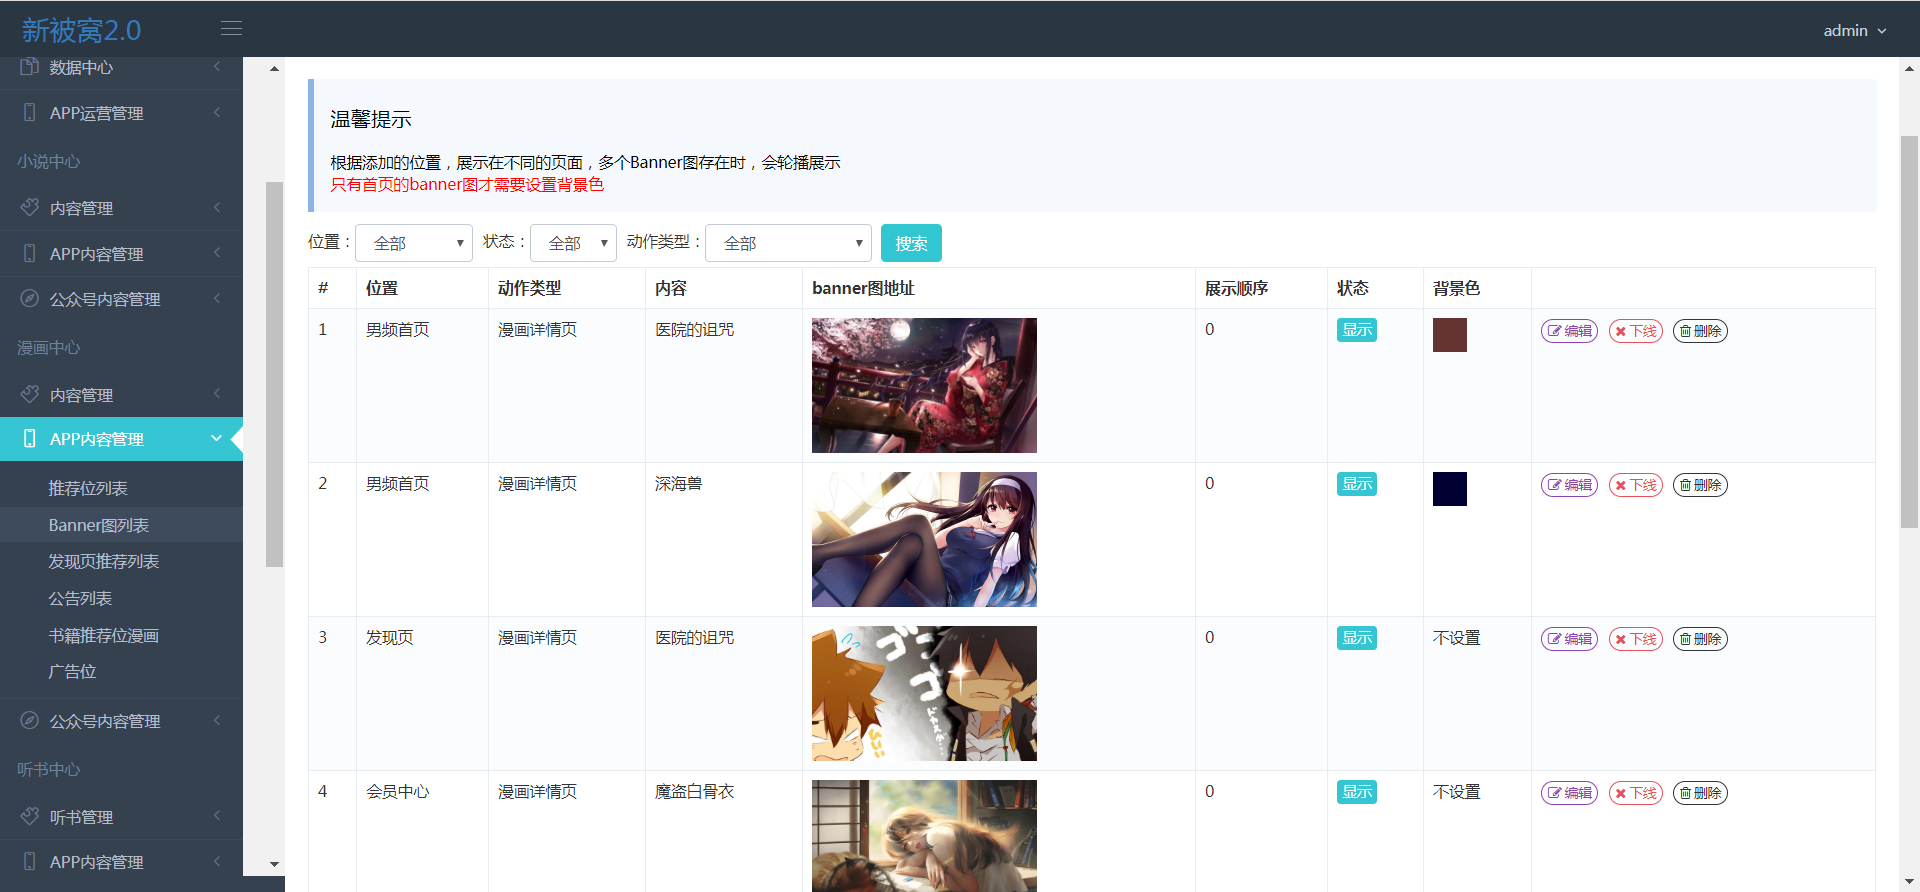Click the sidebar scrollbar down arrow
This screenshot has height=892, width=1920.
274,864
